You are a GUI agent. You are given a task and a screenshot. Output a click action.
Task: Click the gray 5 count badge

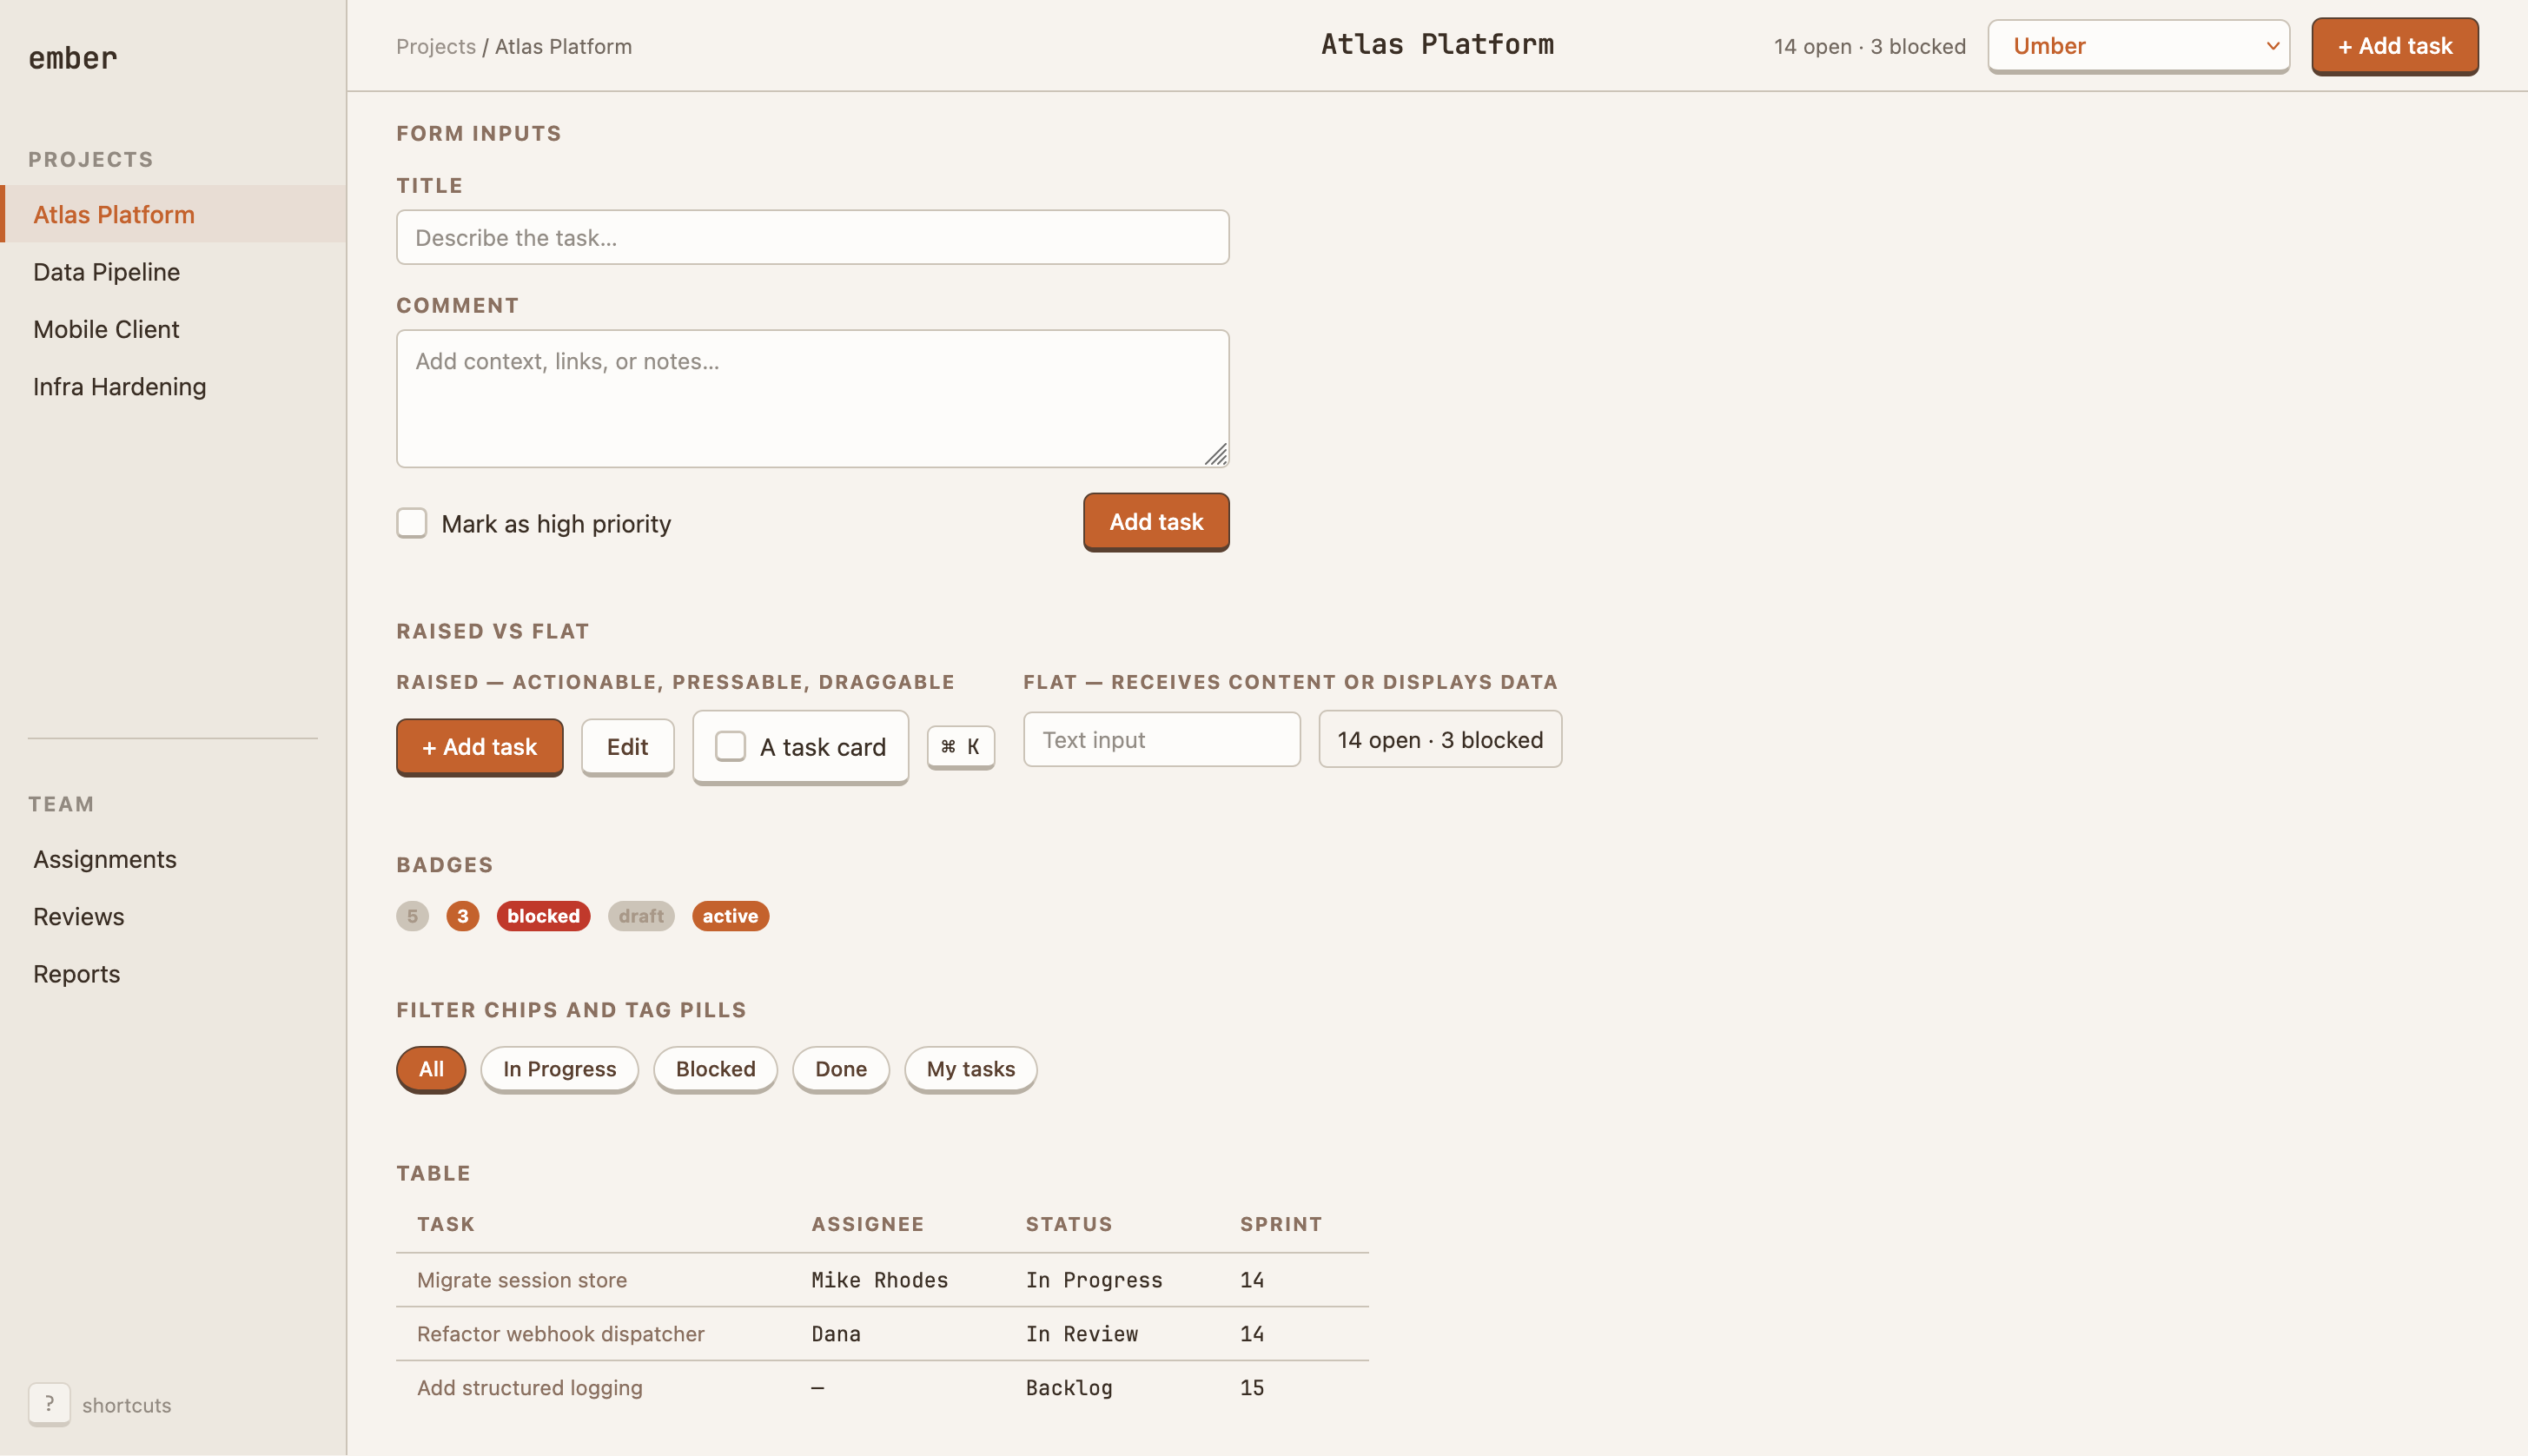point(412,916)
